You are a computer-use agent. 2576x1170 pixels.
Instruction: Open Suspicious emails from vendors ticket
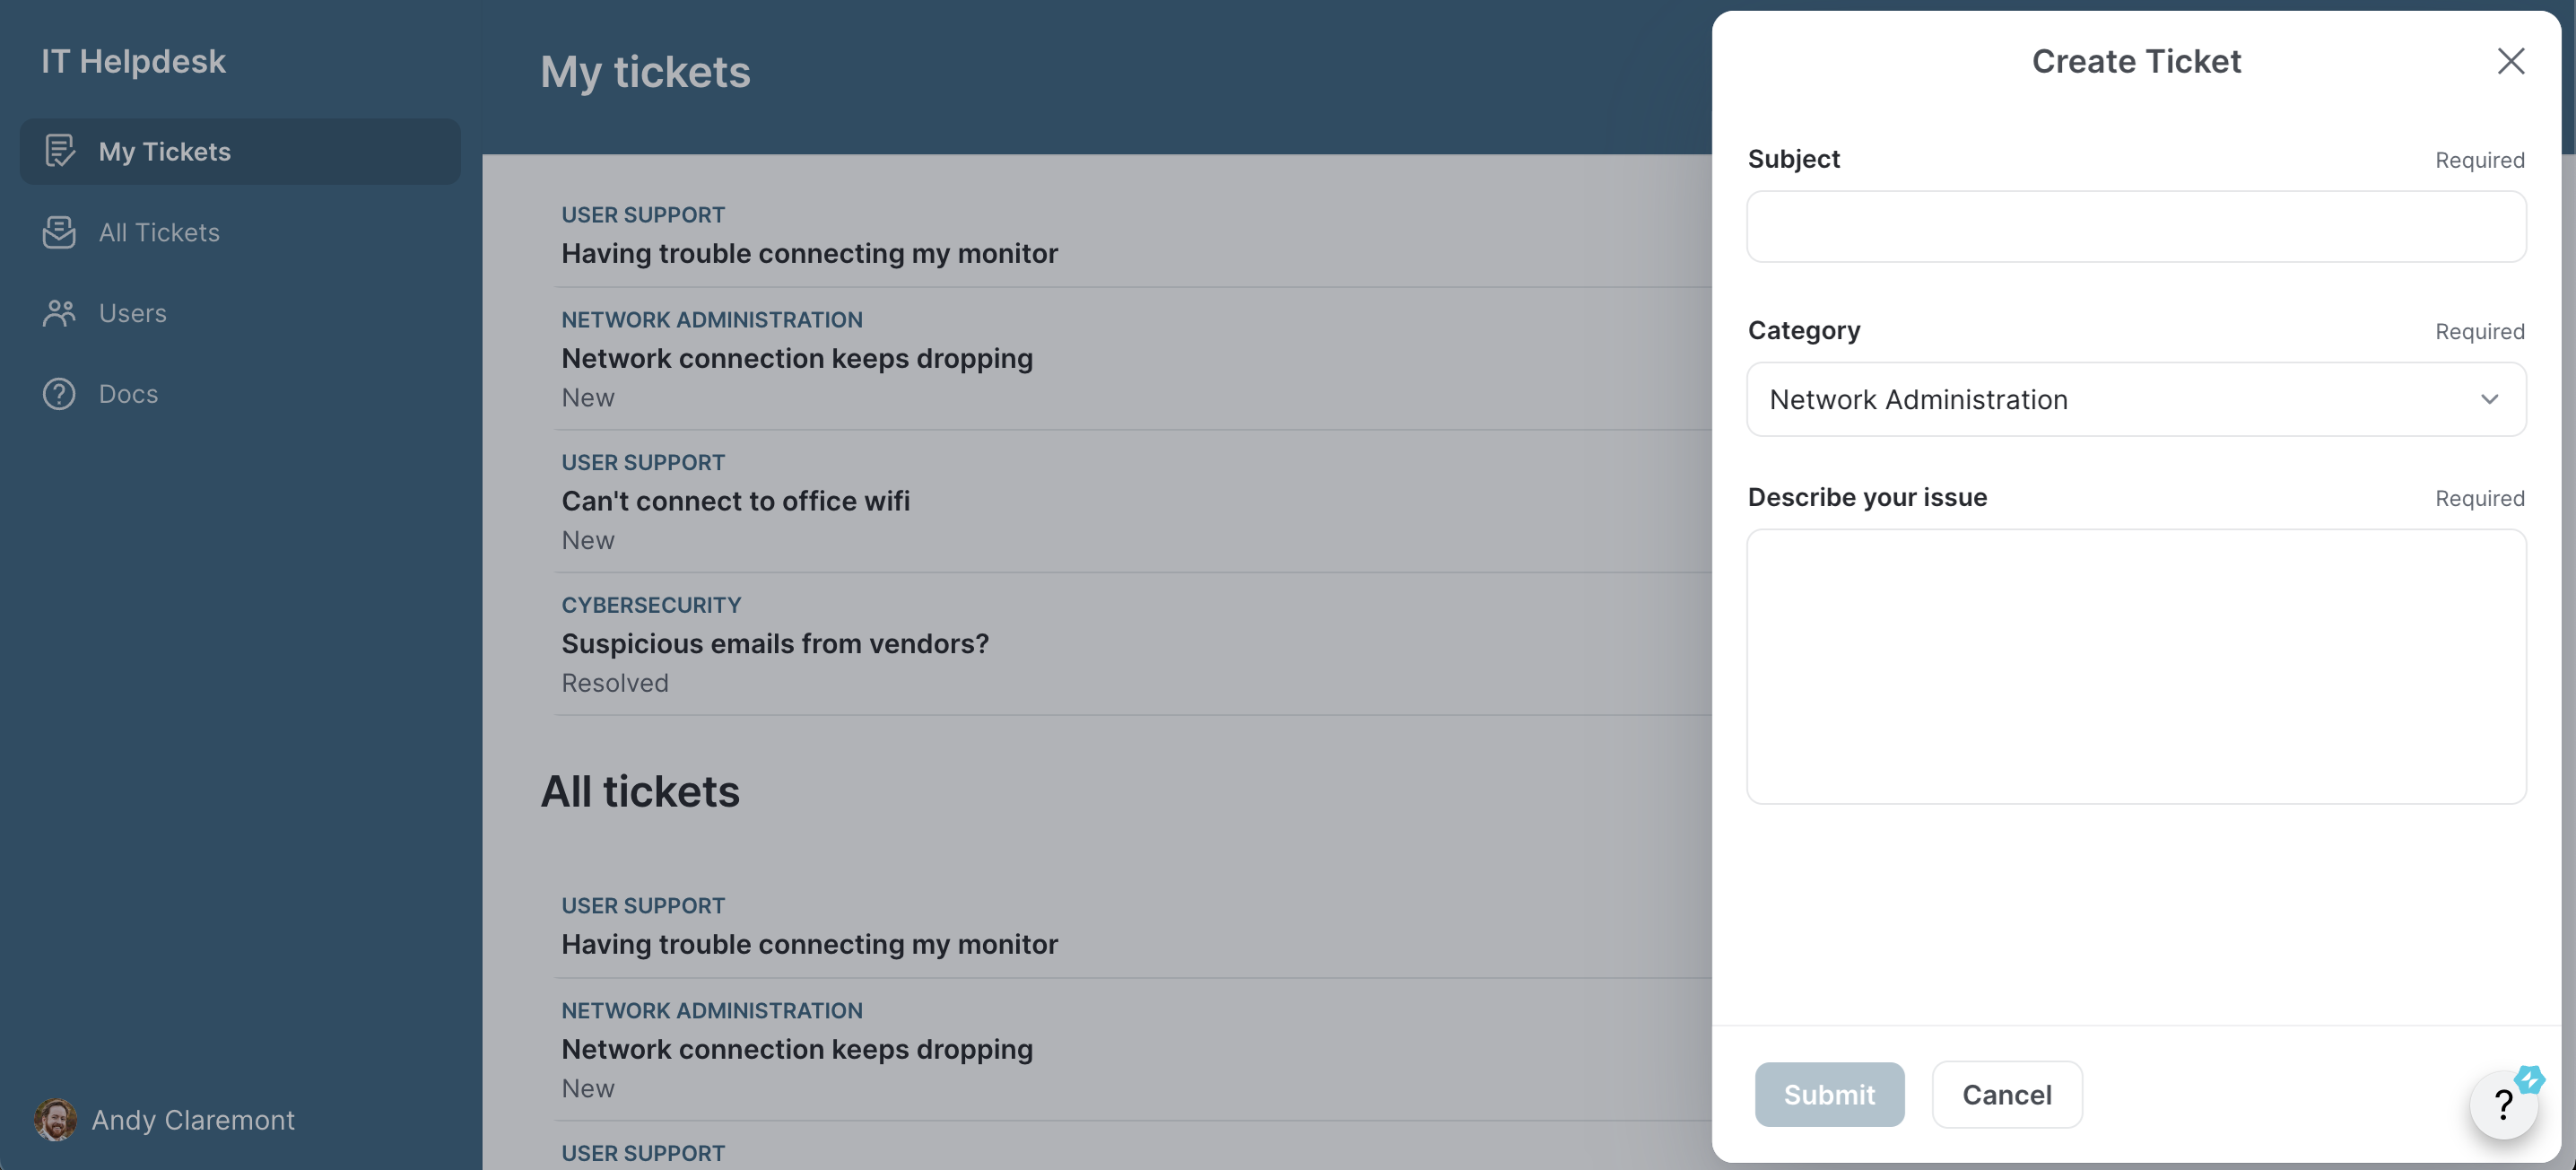click(x=775, y=644)
